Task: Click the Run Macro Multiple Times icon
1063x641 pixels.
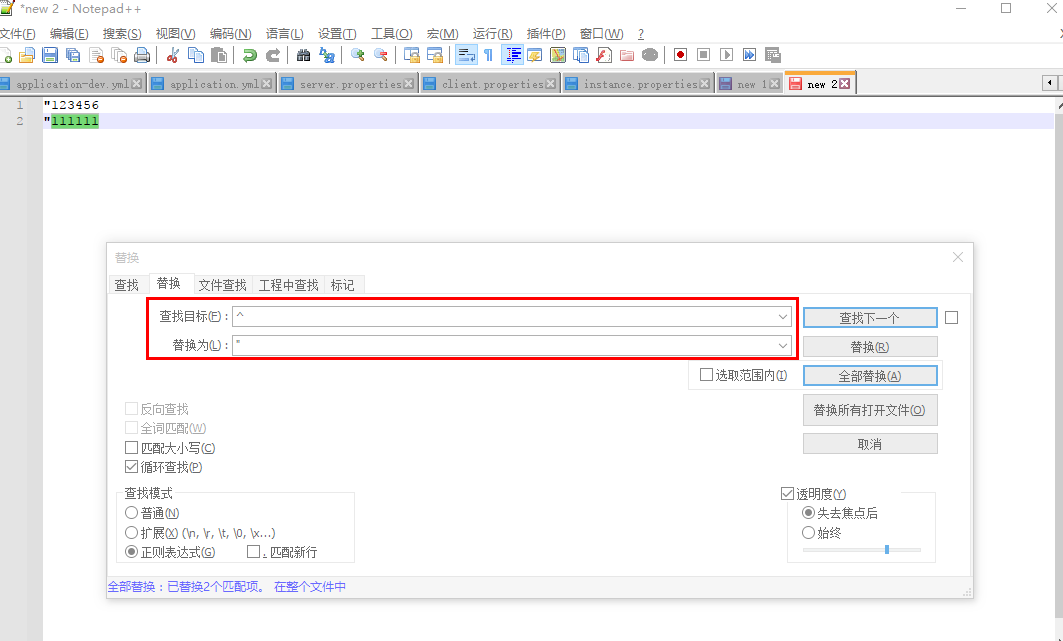Action: tap(749, 55)
